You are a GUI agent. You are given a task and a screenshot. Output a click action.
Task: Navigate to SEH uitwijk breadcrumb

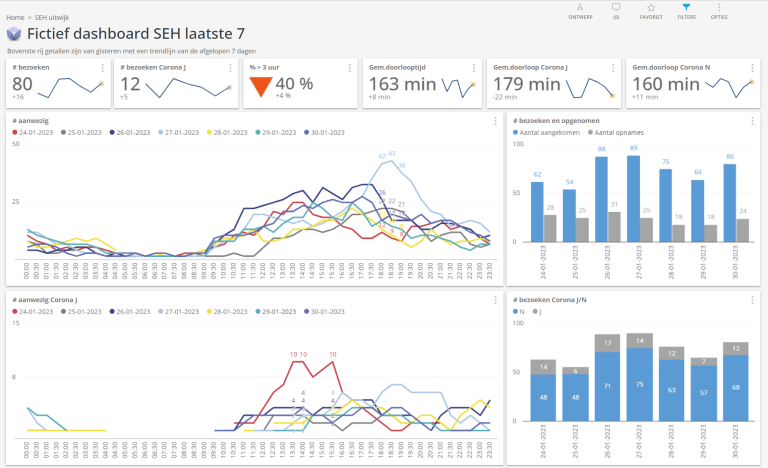[52, 17]
